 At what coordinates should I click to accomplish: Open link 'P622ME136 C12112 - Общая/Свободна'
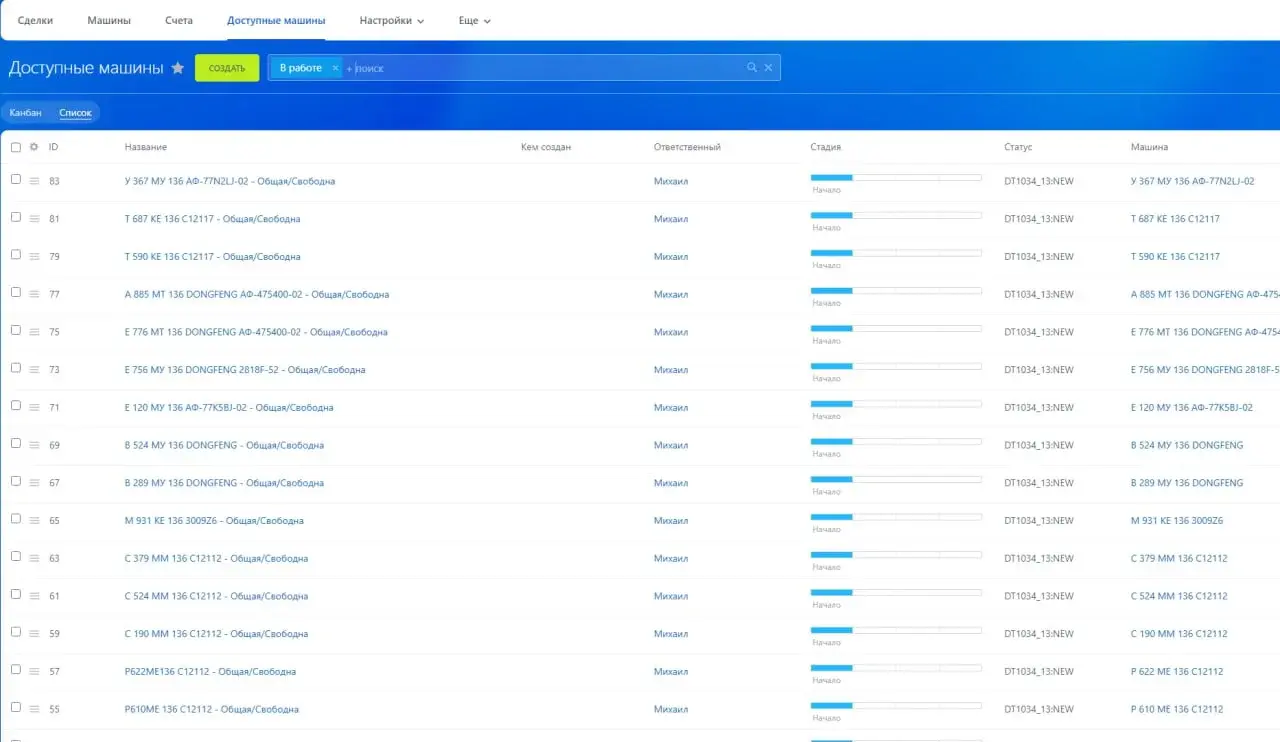click(x=210, y=672)
